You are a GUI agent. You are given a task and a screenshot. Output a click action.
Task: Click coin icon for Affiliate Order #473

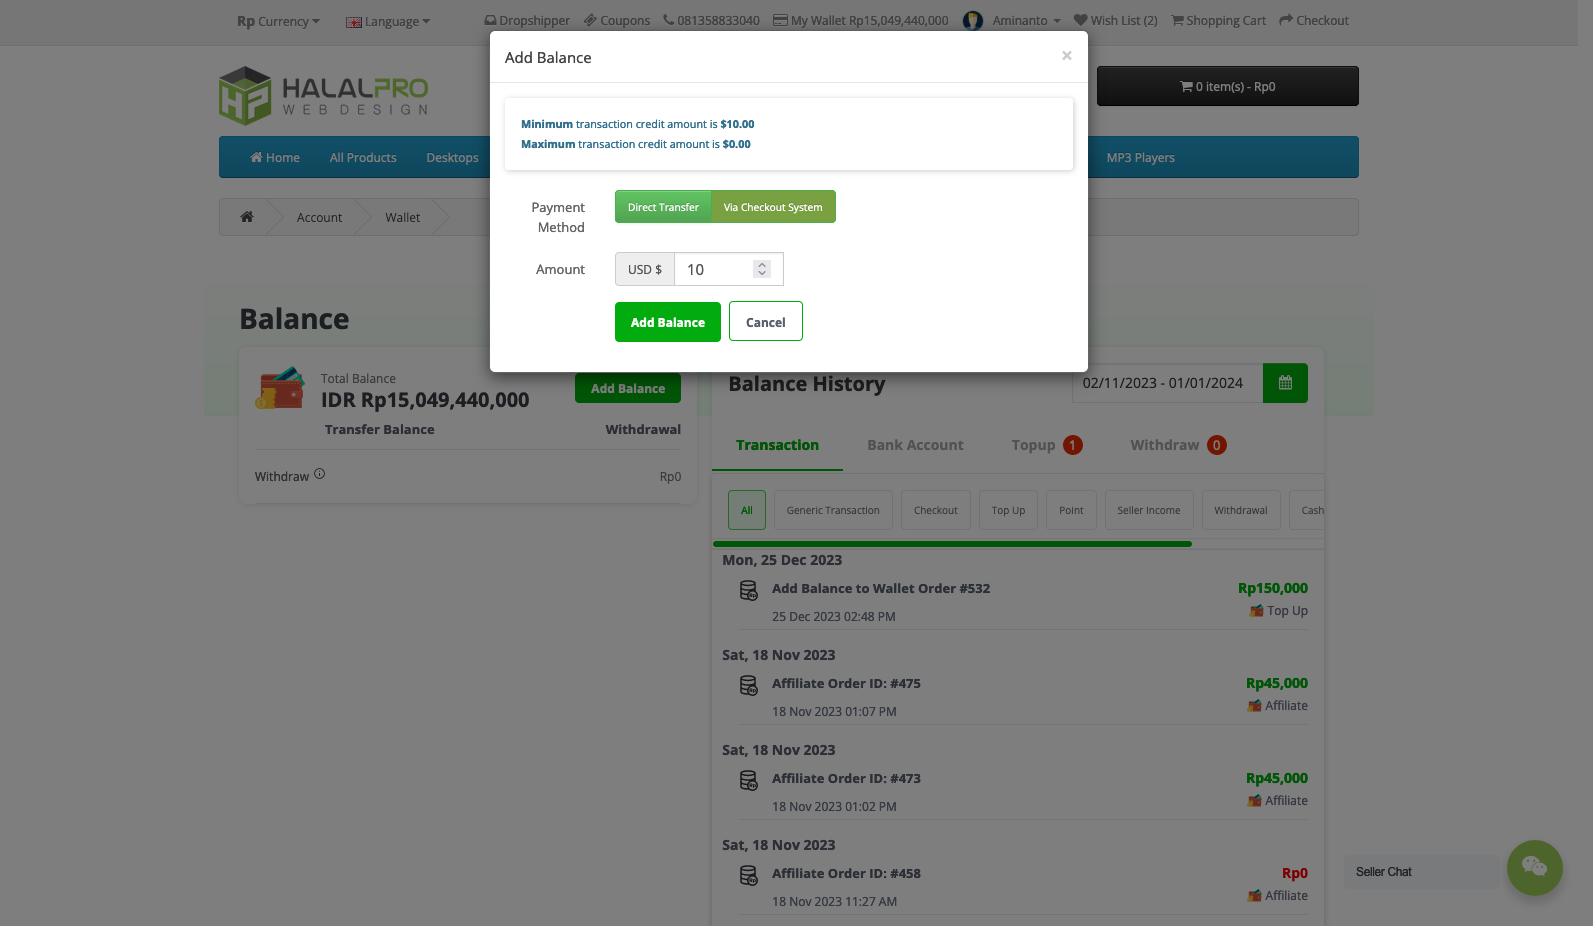pos(748,781)
